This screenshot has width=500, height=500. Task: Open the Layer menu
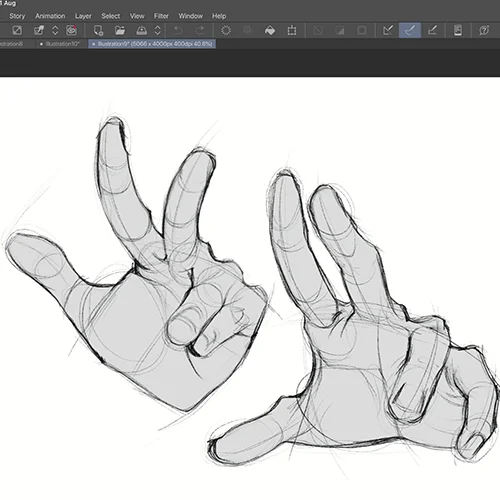pos(83,16)
